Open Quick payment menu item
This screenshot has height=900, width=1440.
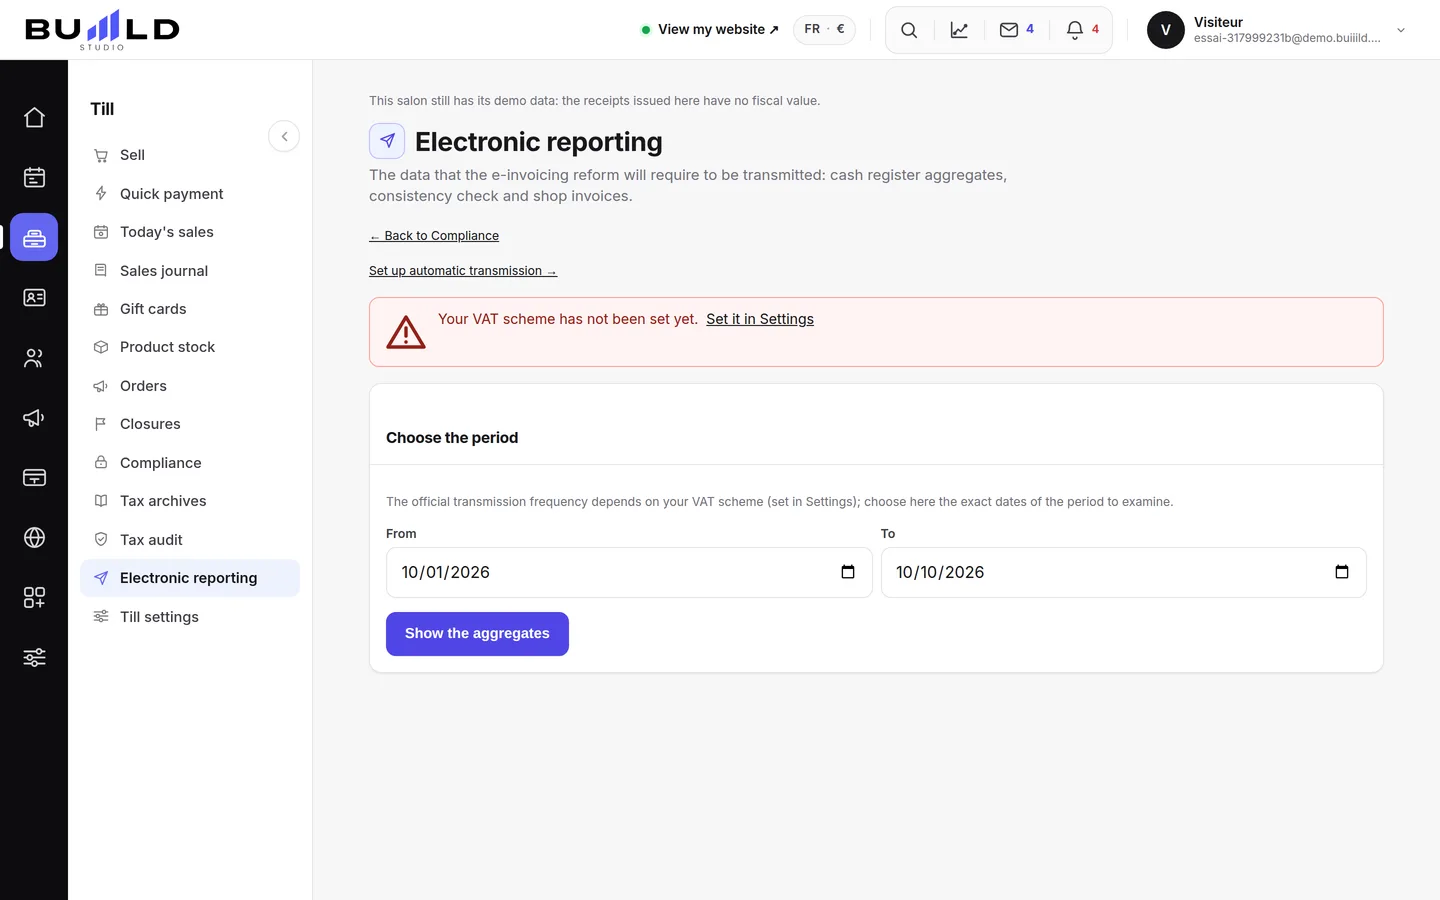[x=190, y=194]
